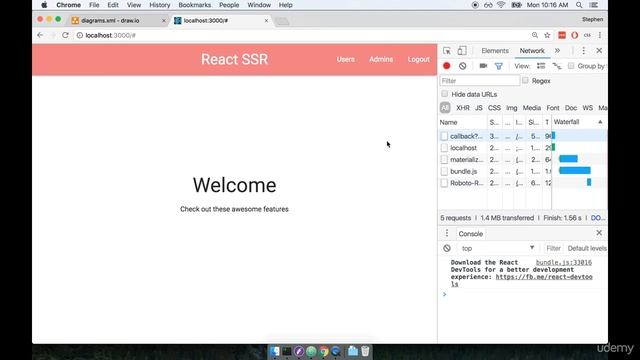The width and height of the screenshot is (640, 360).
Task: Tick the checkbox beside Roboto-R... request
Action: 444,183
